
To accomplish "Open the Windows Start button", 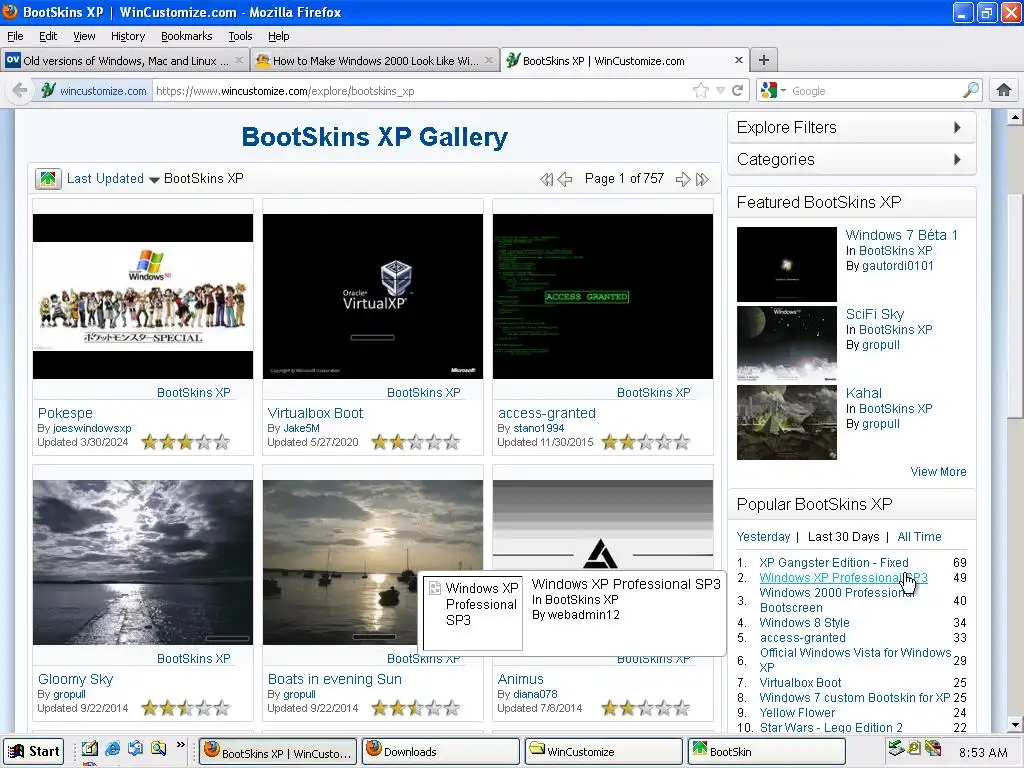I will (x=34, y=752).
